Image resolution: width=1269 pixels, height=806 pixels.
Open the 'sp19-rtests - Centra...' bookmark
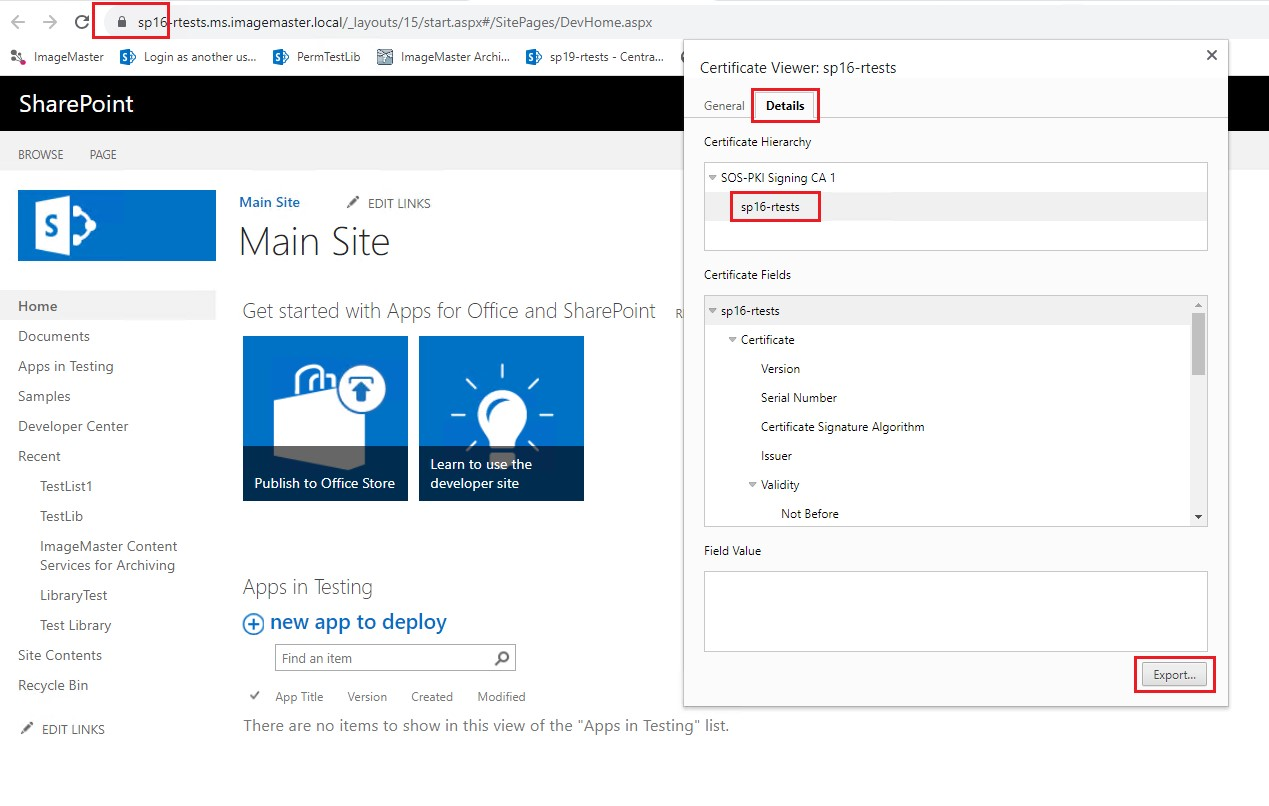595,57
